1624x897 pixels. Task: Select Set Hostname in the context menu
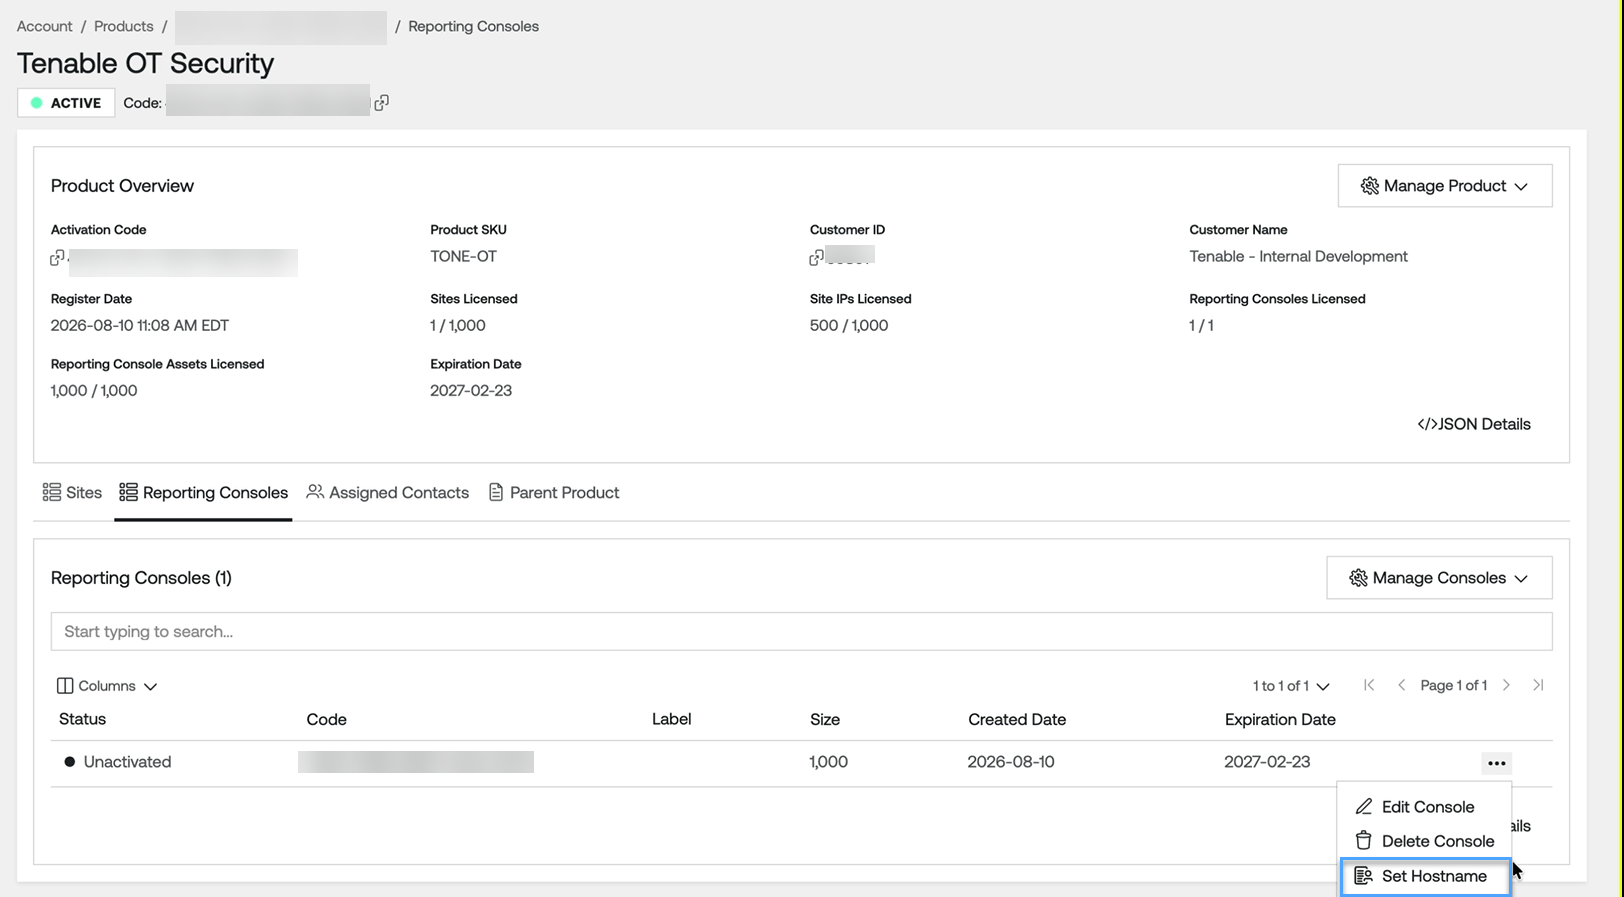pos(1425,876)
